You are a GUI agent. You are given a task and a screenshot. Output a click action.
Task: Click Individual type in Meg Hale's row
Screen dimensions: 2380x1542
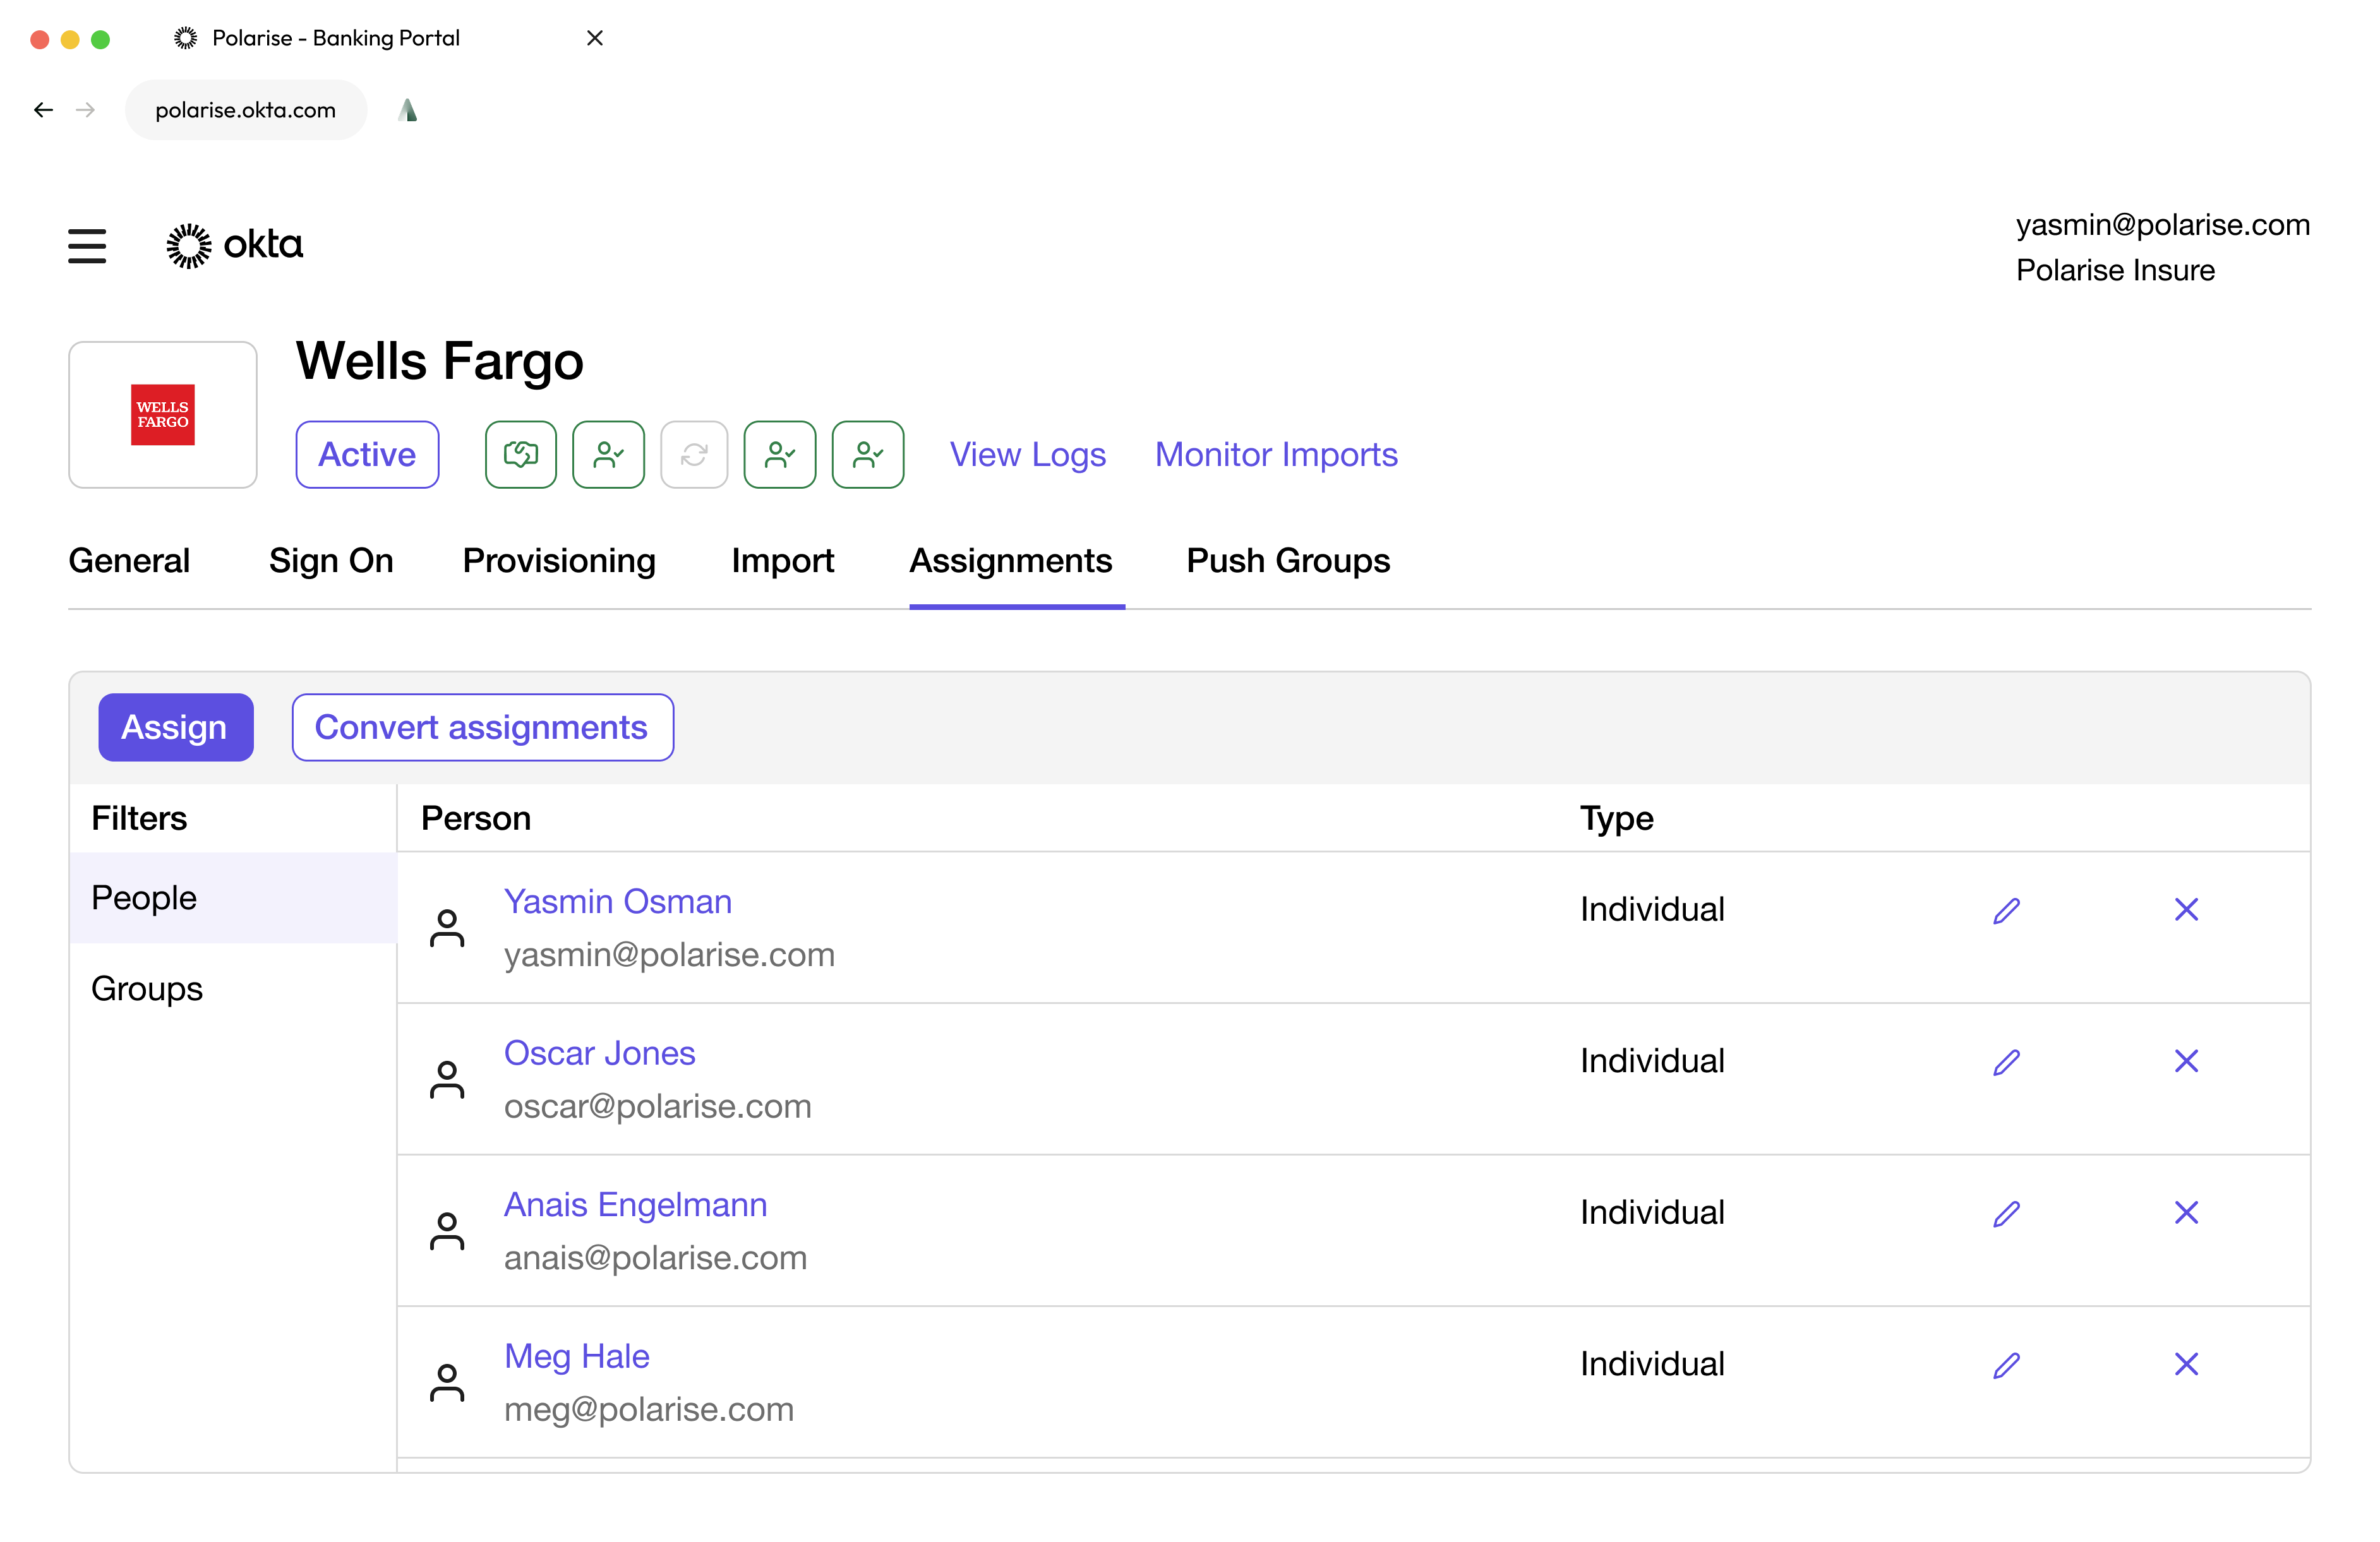(1652, 1364)
